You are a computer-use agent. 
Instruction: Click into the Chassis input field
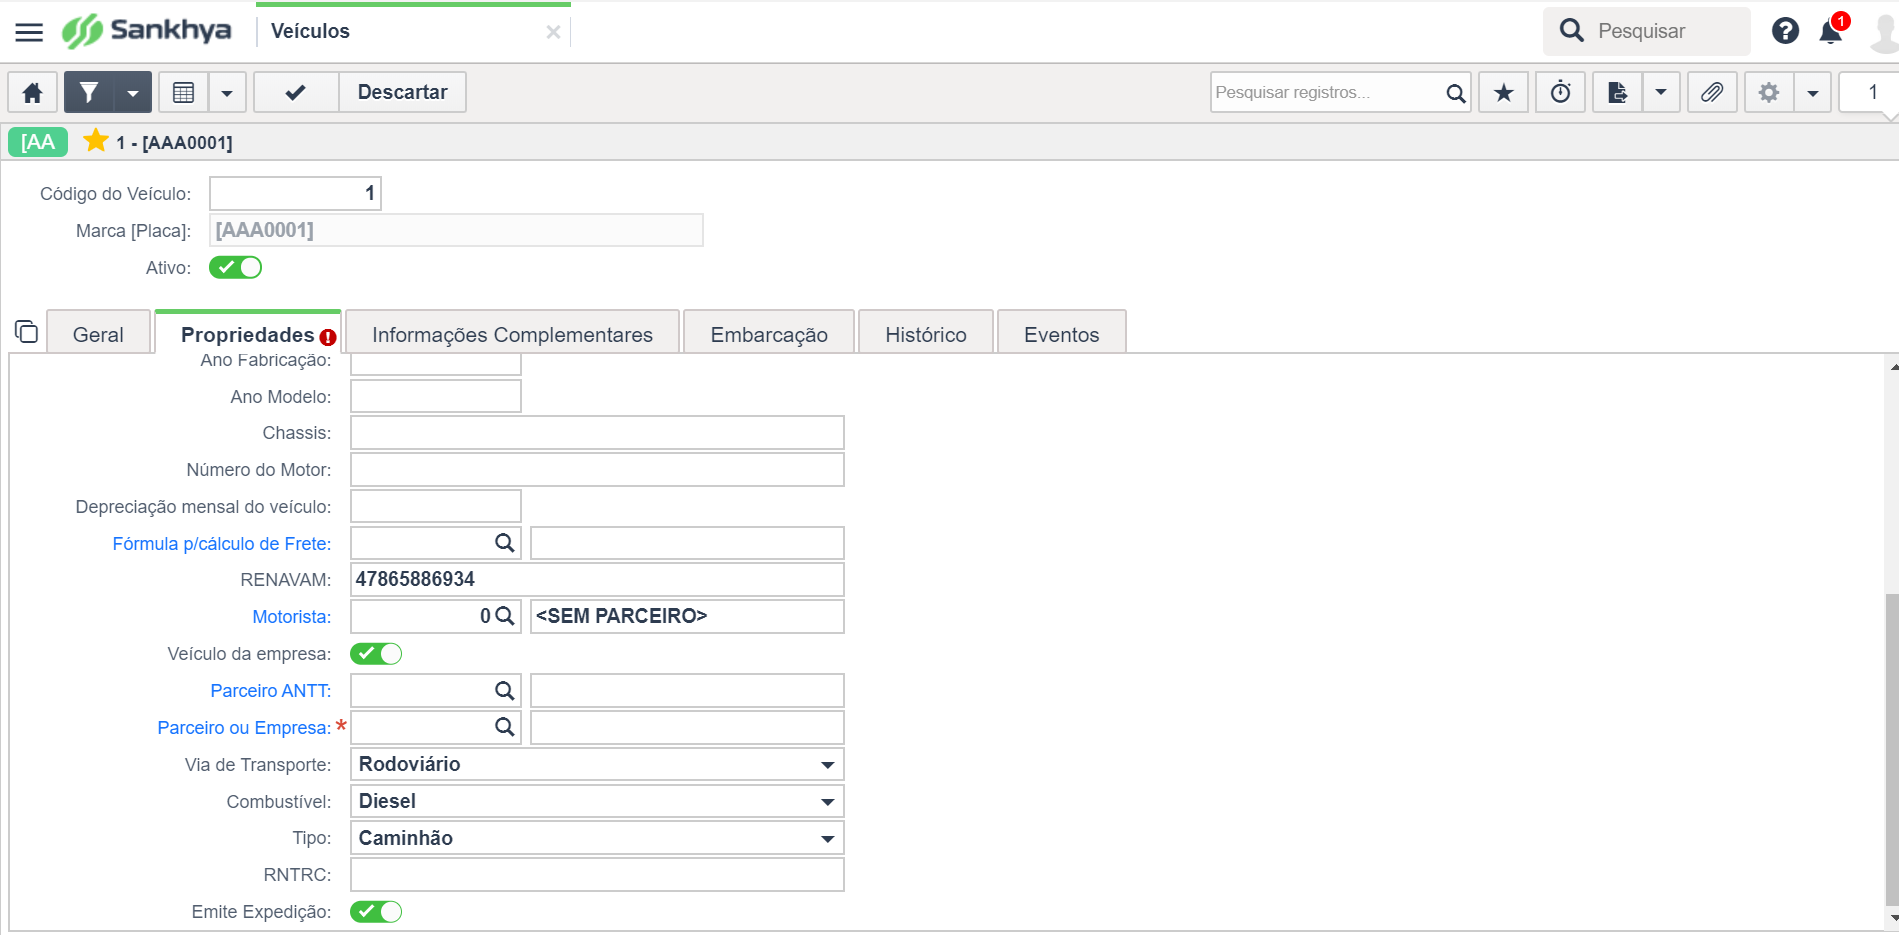coord(597,433)
